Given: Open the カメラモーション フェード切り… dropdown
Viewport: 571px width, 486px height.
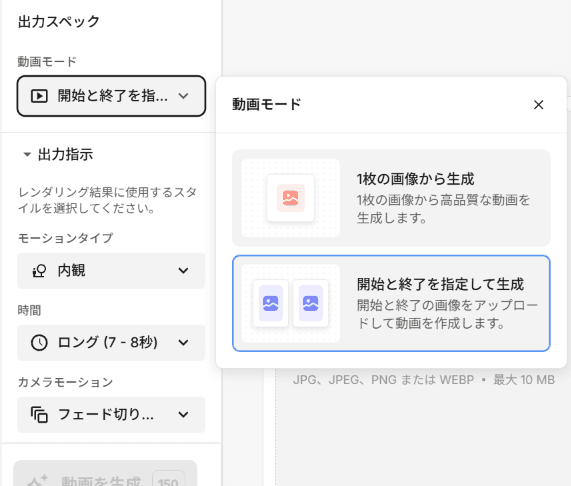Looking at the screenshot, I should [111, 415].
